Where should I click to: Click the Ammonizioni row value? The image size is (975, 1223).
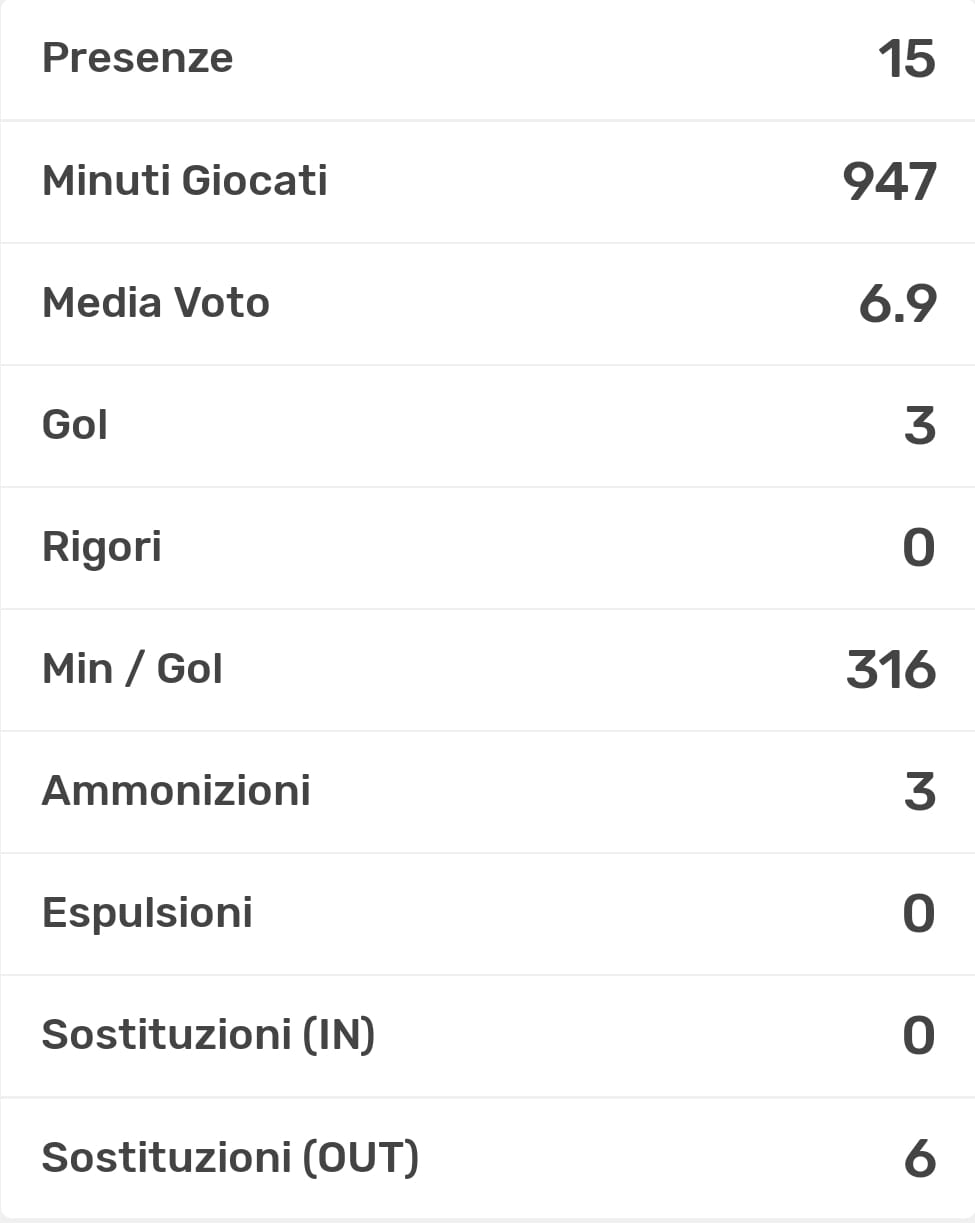(919, 792)
